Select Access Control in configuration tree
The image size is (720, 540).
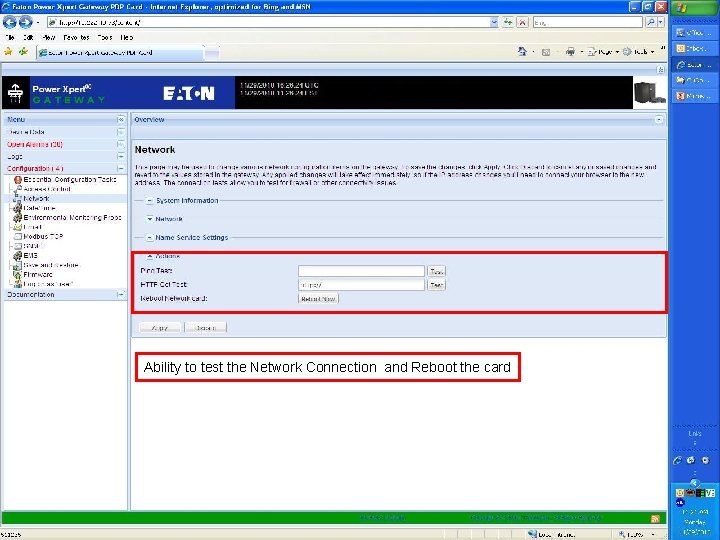[47, 189]
